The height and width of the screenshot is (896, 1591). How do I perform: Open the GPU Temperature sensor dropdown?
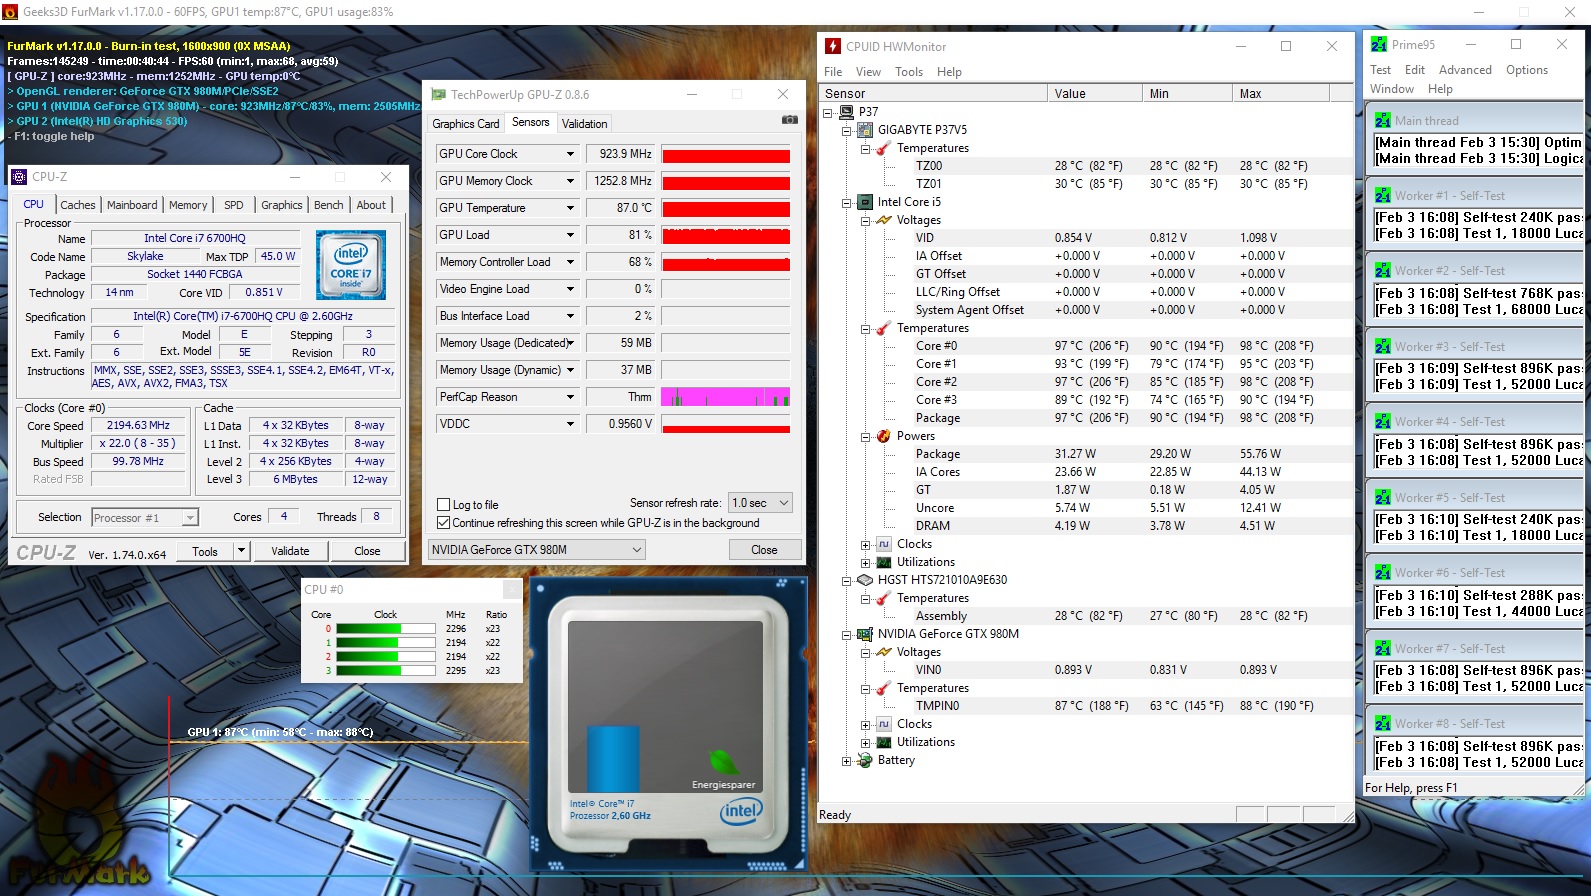(x=570, y=208)
